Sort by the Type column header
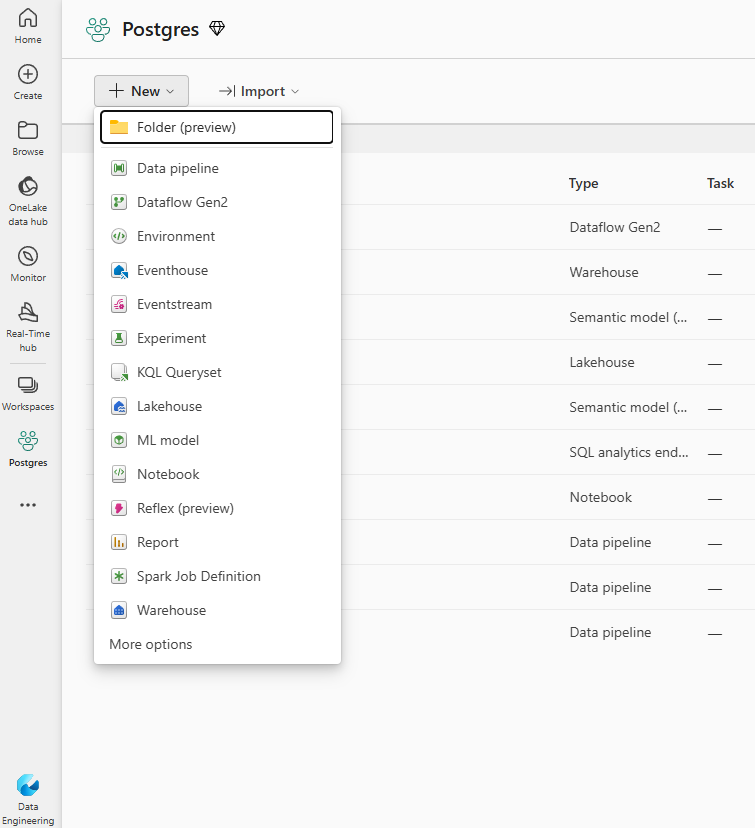The height and width of the screenshot is (828, 755). pyautogui.click(x=583, y=183)
